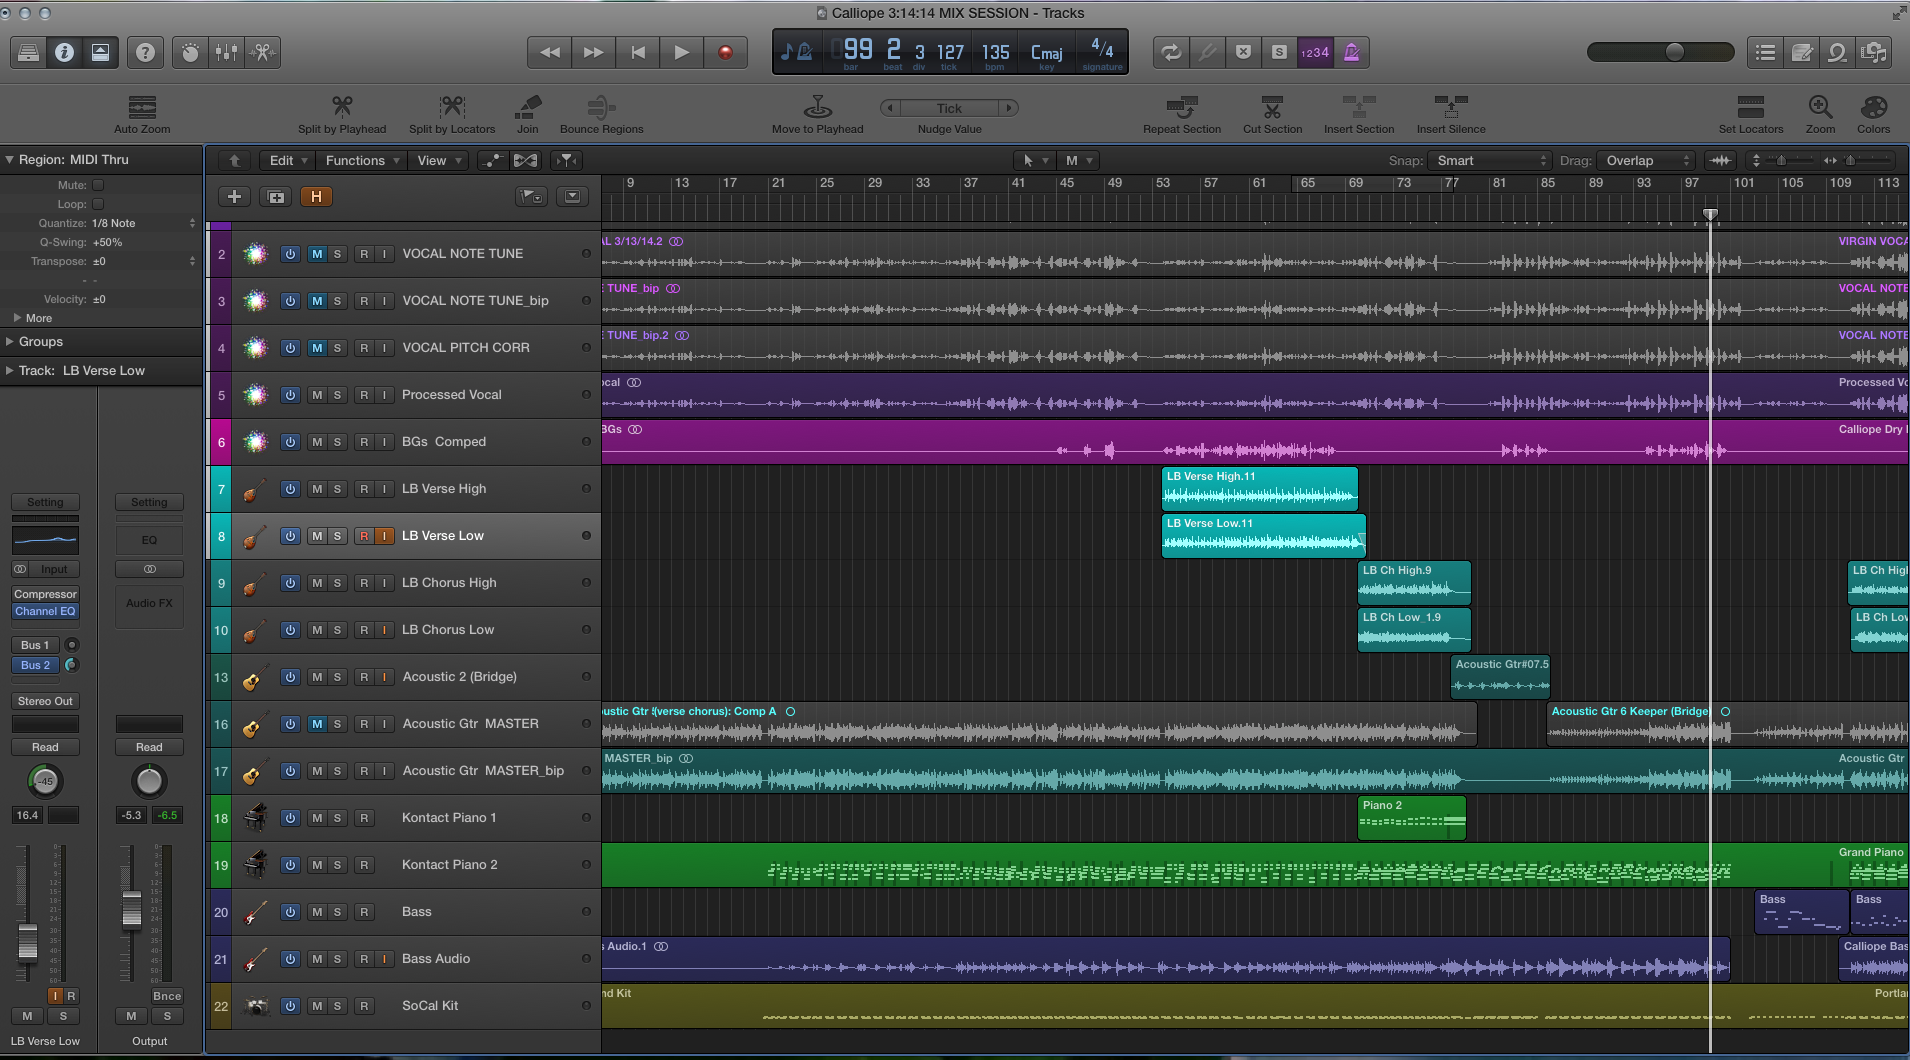Click Split by Locators icon
The width and height of the screenshot is (1910, 1060).
(452, 106)
